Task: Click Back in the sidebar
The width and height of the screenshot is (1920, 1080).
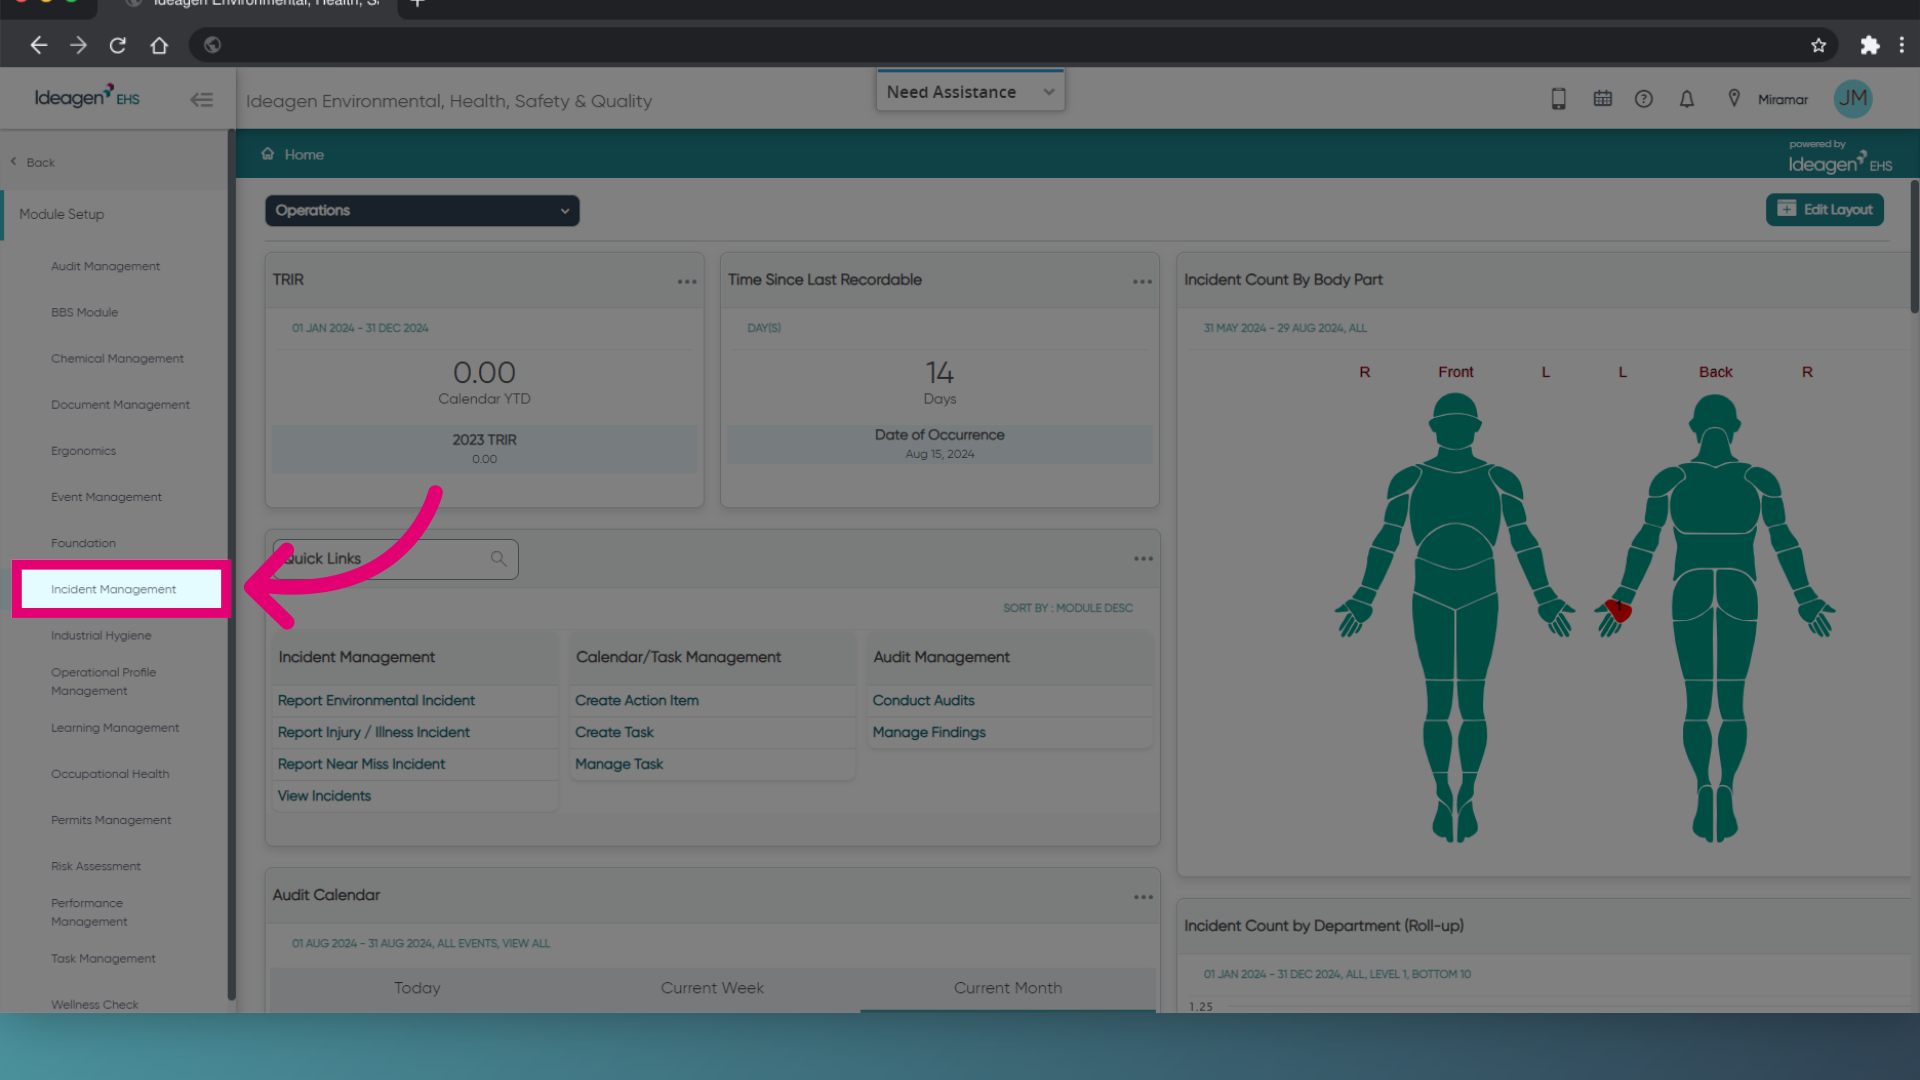Action: [33, 162]
